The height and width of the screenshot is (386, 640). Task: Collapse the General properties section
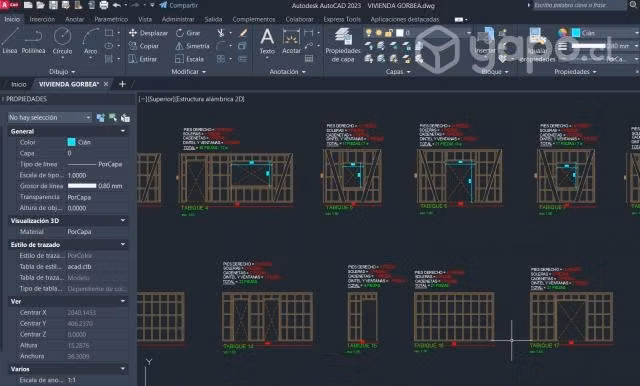[x=123, y=131]
